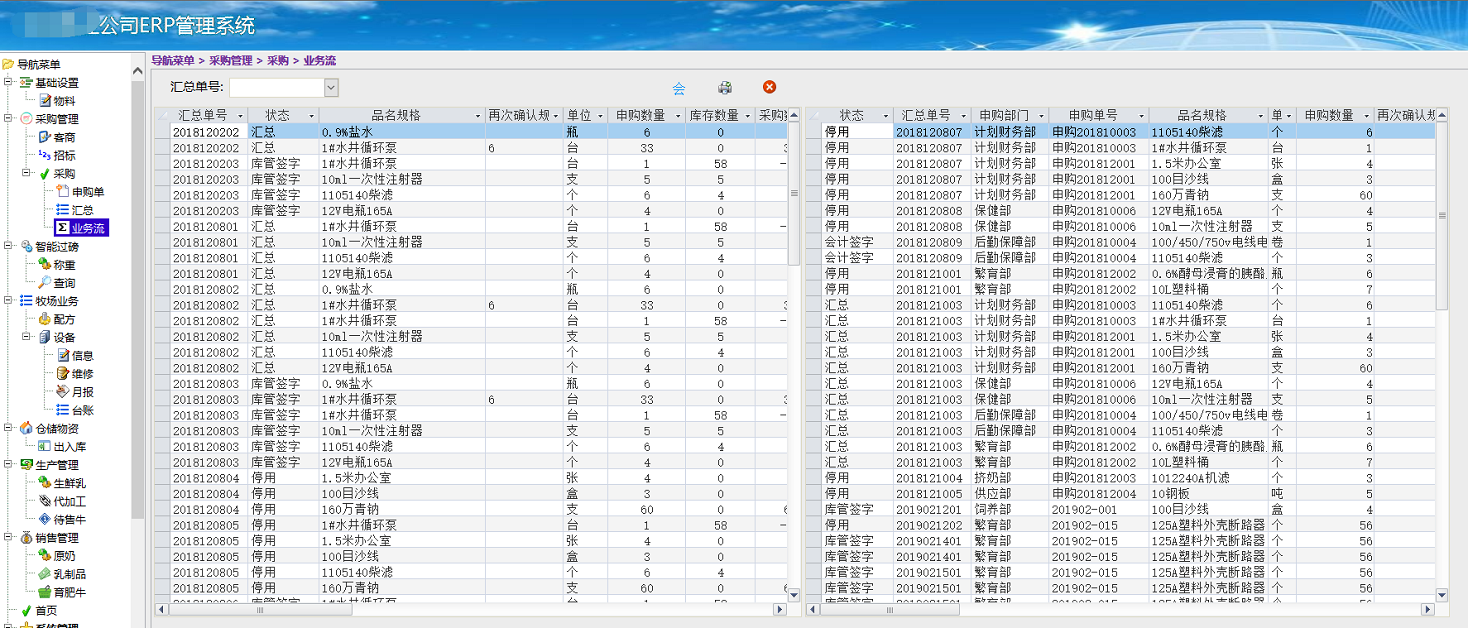Select the 供应部 department cell
Image resolution: width=1468 pixels, height=628 pixels.
point(1009,494)
